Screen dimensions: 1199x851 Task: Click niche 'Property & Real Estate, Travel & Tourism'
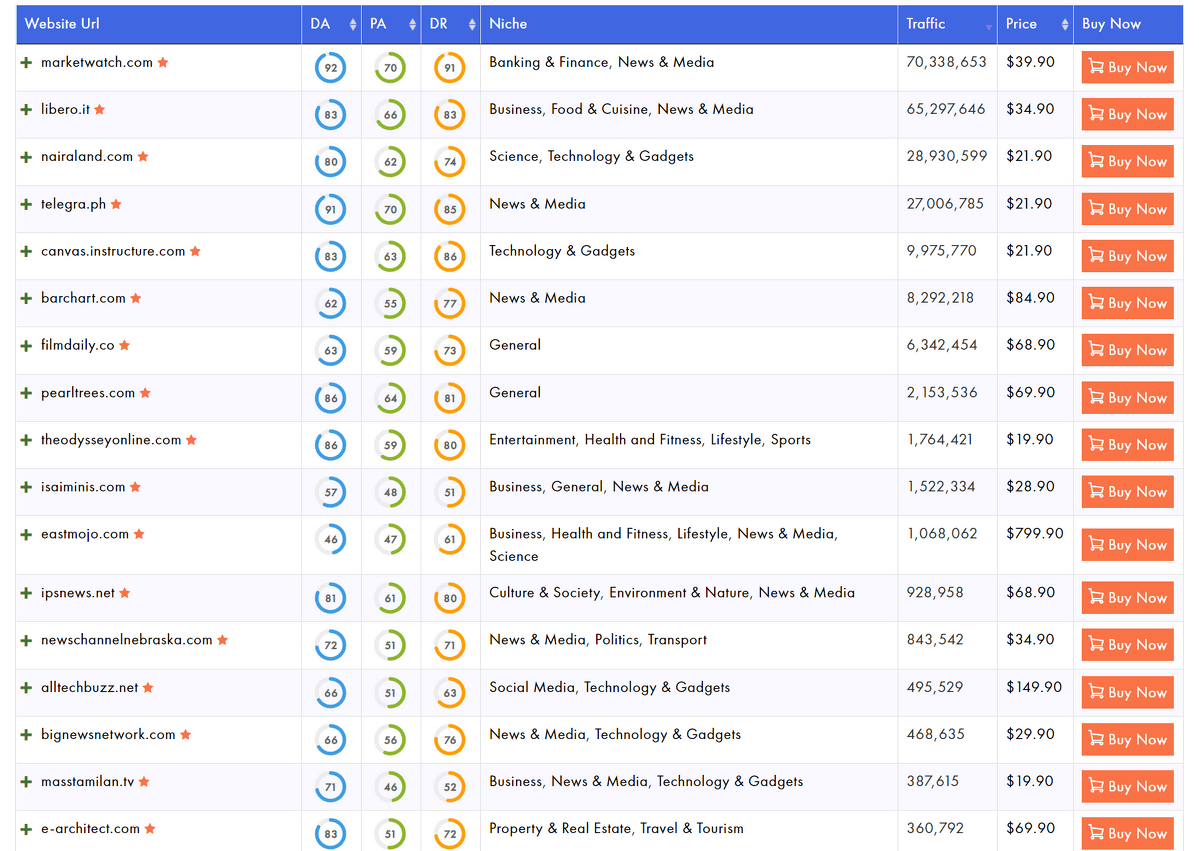616,829
